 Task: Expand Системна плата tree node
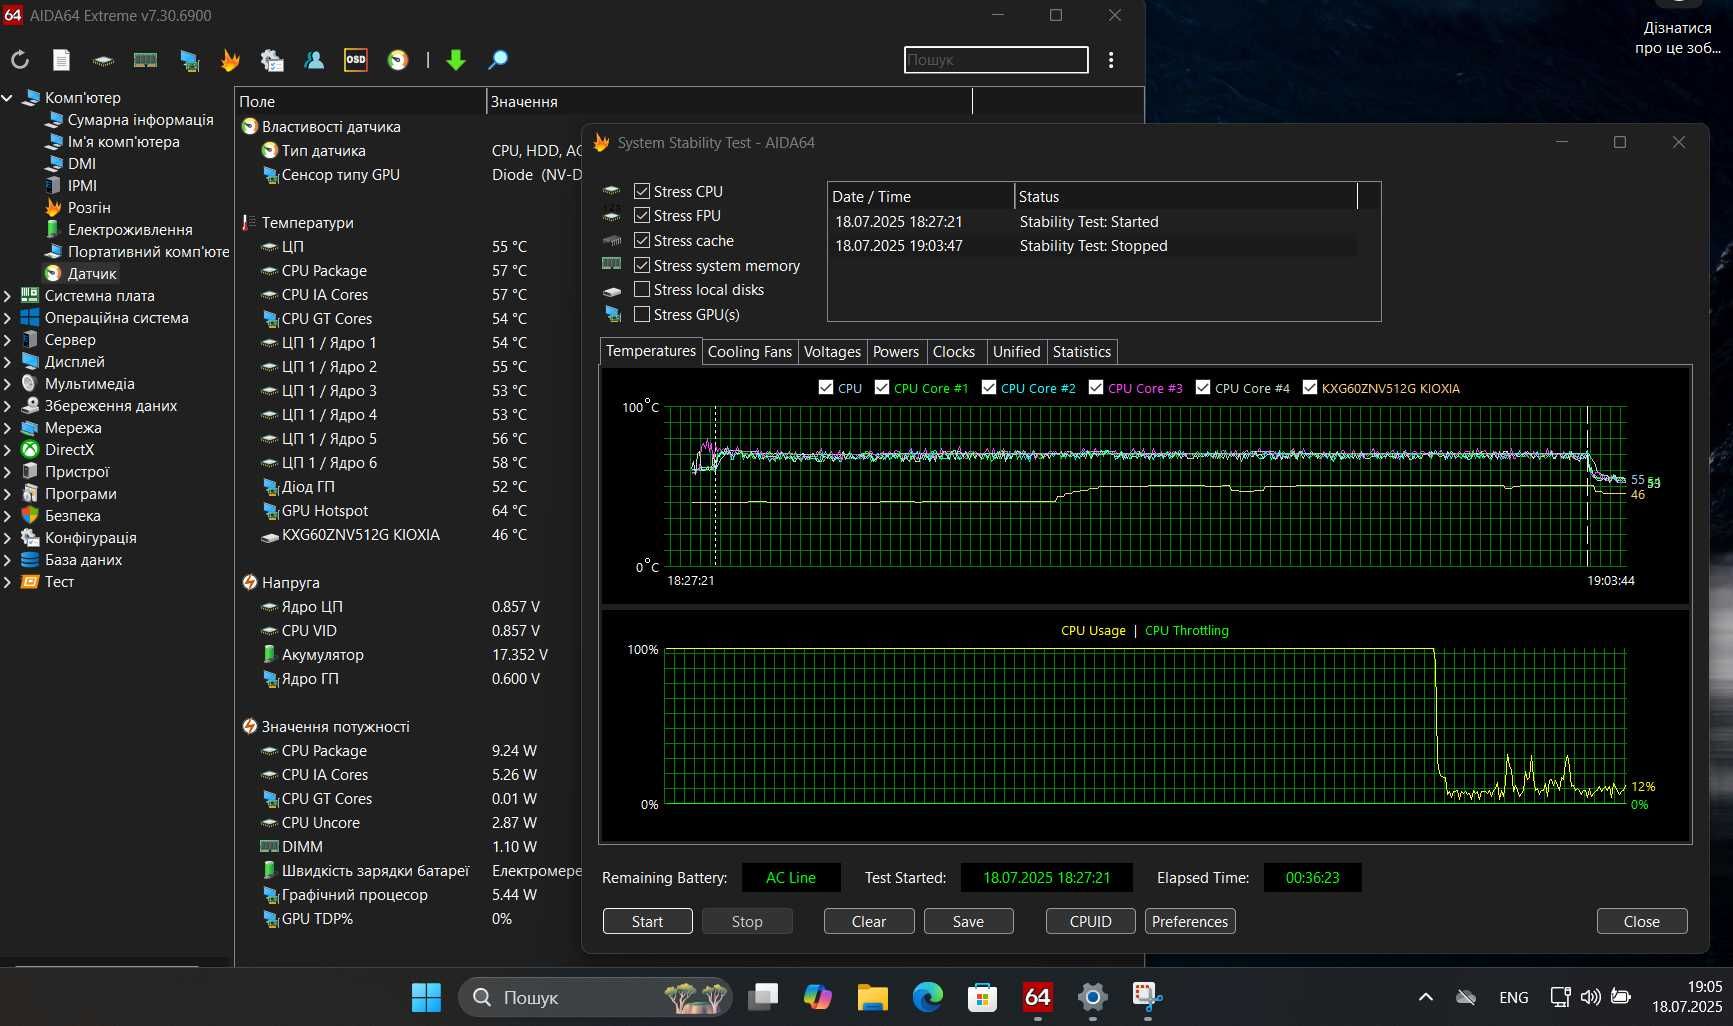8,295
